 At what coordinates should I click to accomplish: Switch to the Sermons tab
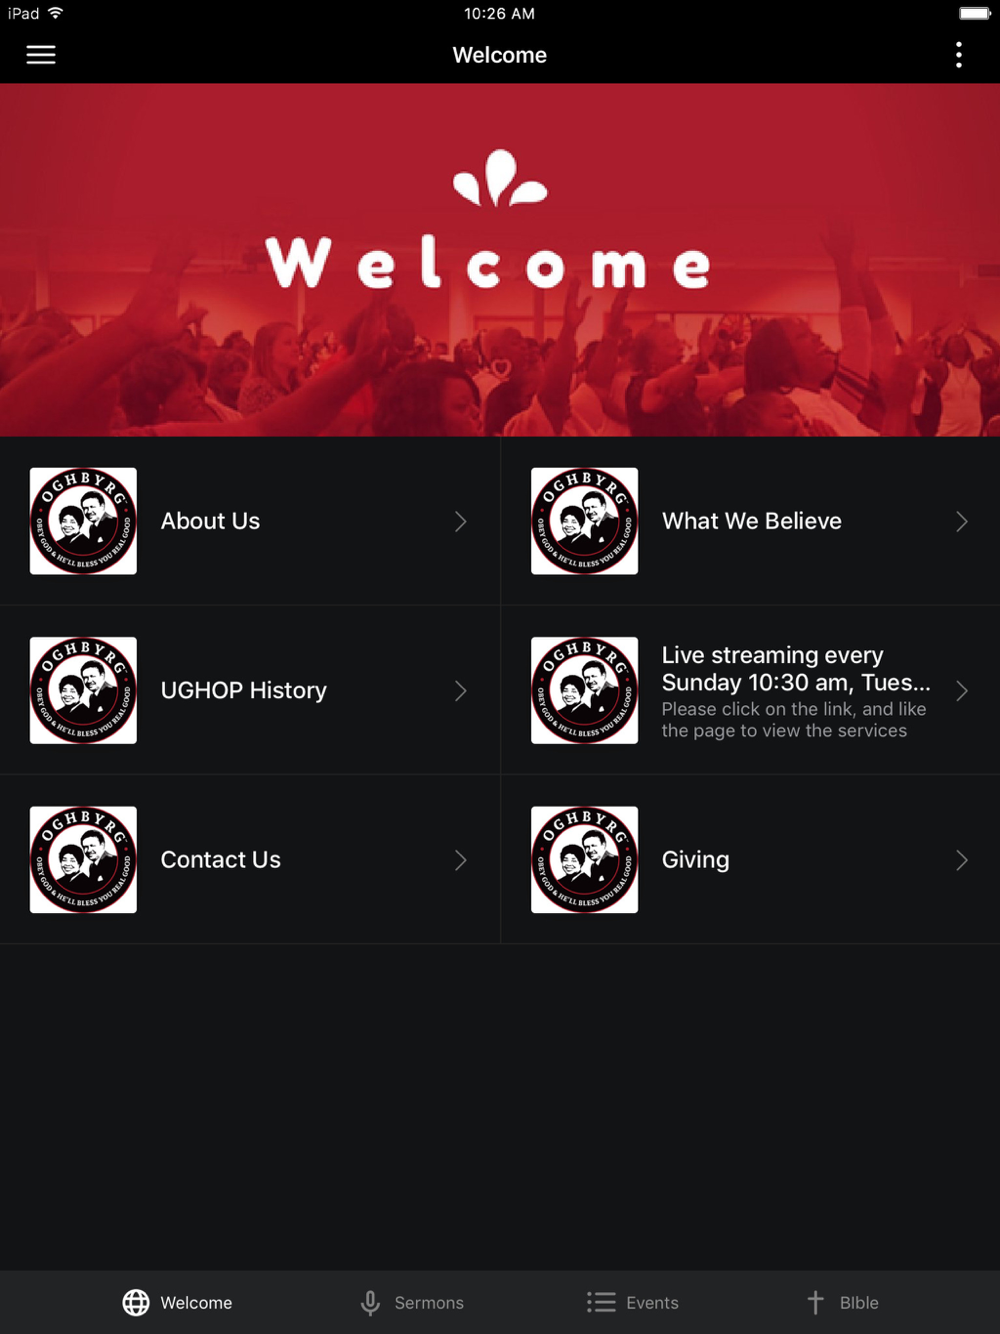tap(412, 1302)
